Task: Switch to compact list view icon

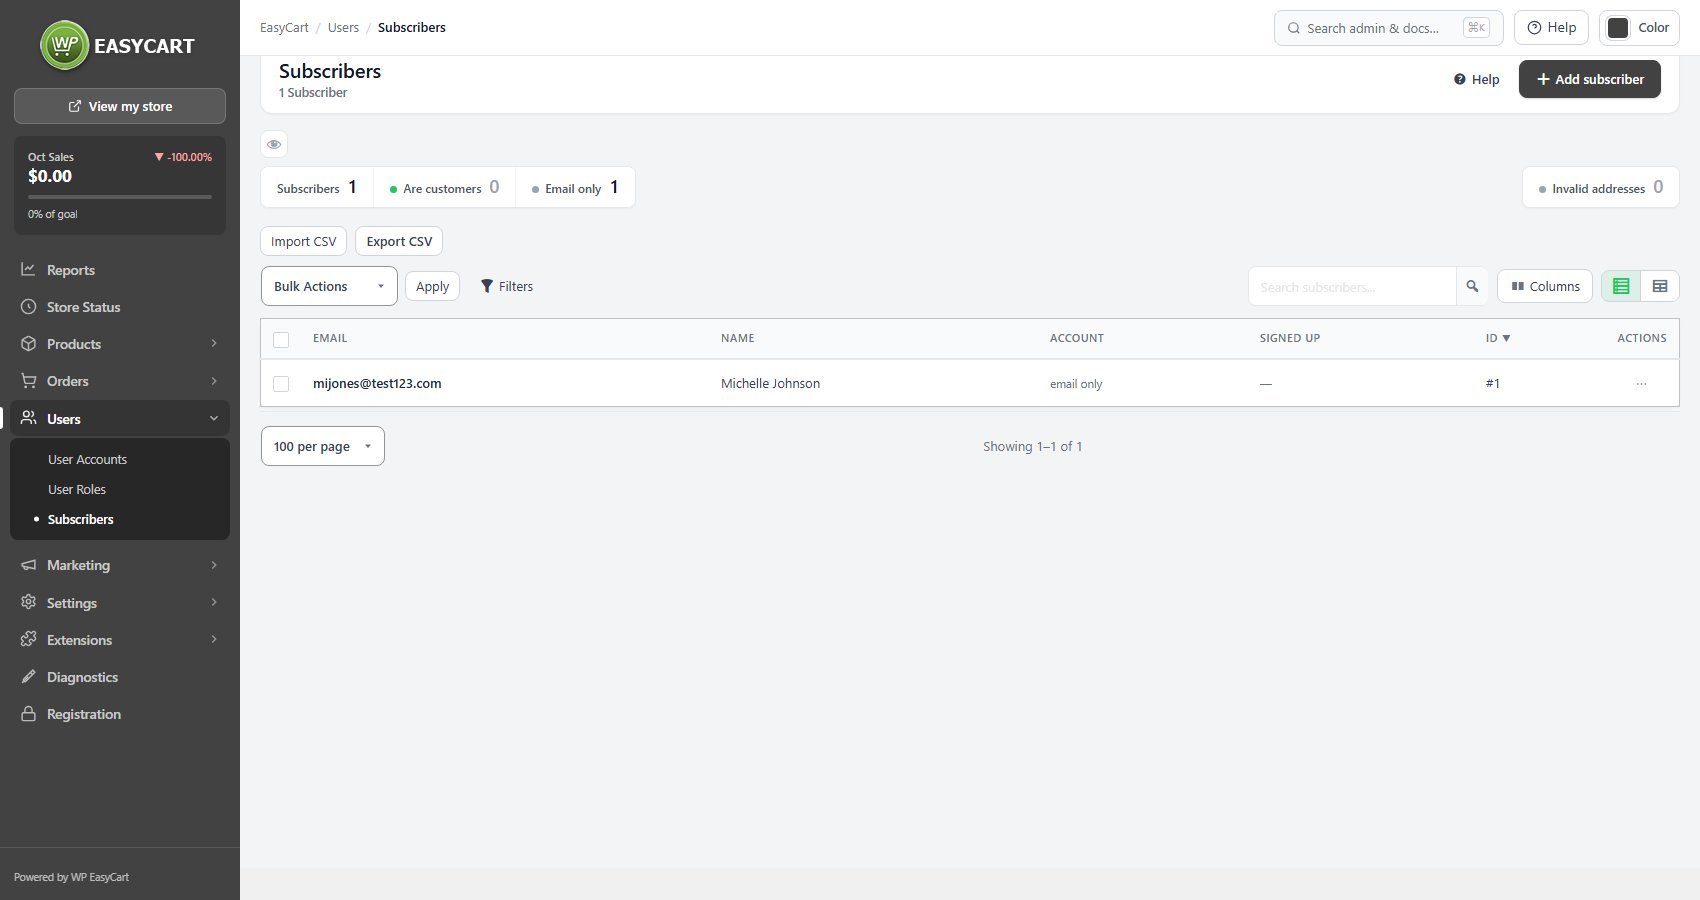Action: [1621, 286]
